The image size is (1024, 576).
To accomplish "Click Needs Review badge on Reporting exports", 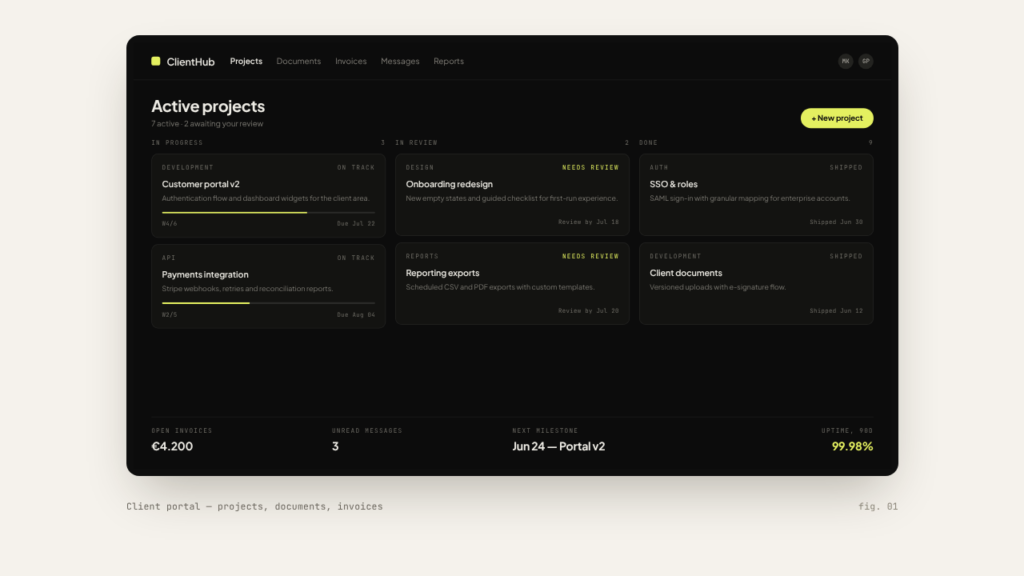I will click(590, 257).
